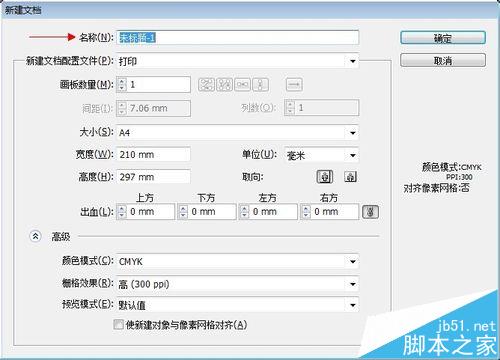The image size is (500, 360).
Task: Click the 左方 bleed stepper arrows
Action: click(x=244, y=212)
